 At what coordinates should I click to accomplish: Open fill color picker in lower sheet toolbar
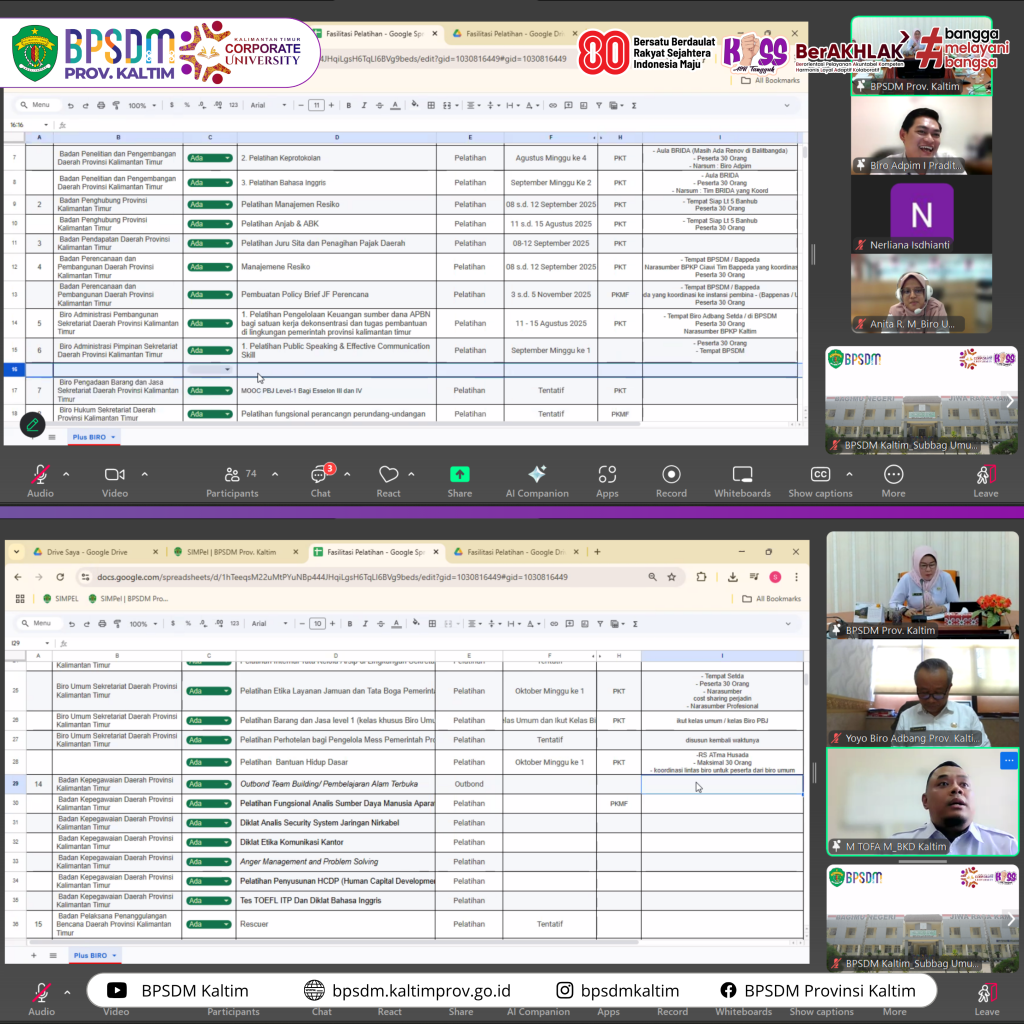(416, 624)
